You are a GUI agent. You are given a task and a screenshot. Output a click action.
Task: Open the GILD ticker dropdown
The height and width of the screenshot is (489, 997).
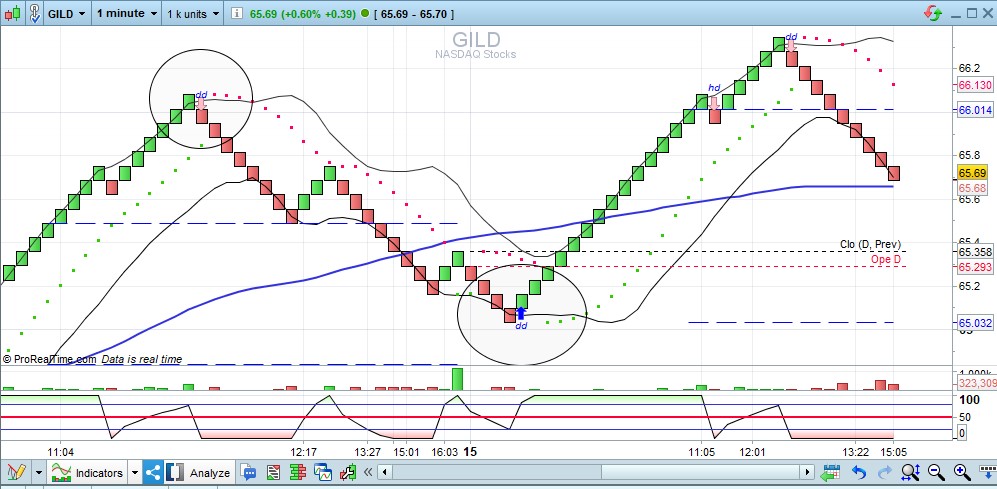pos(67,13)
